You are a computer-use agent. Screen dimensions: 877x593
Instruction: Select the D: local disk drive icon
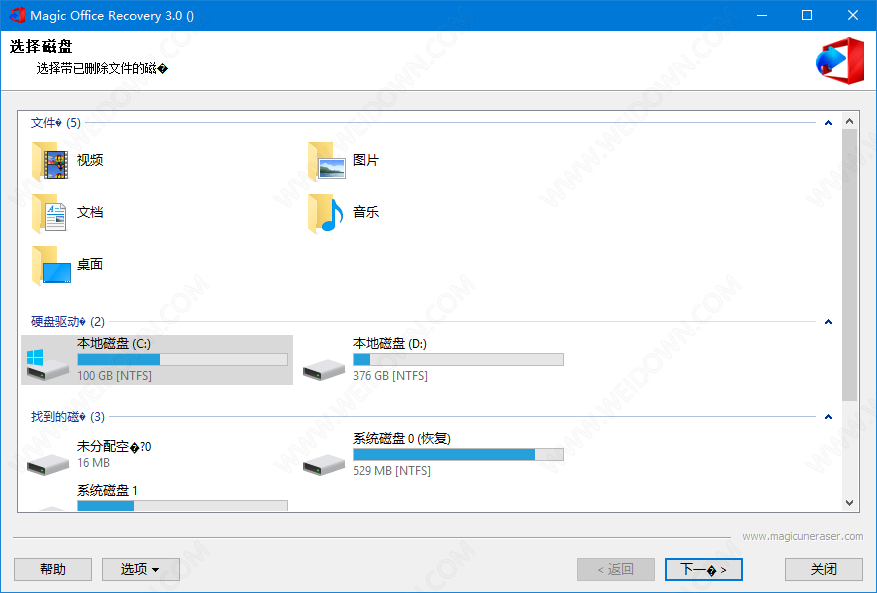point(324,369)
